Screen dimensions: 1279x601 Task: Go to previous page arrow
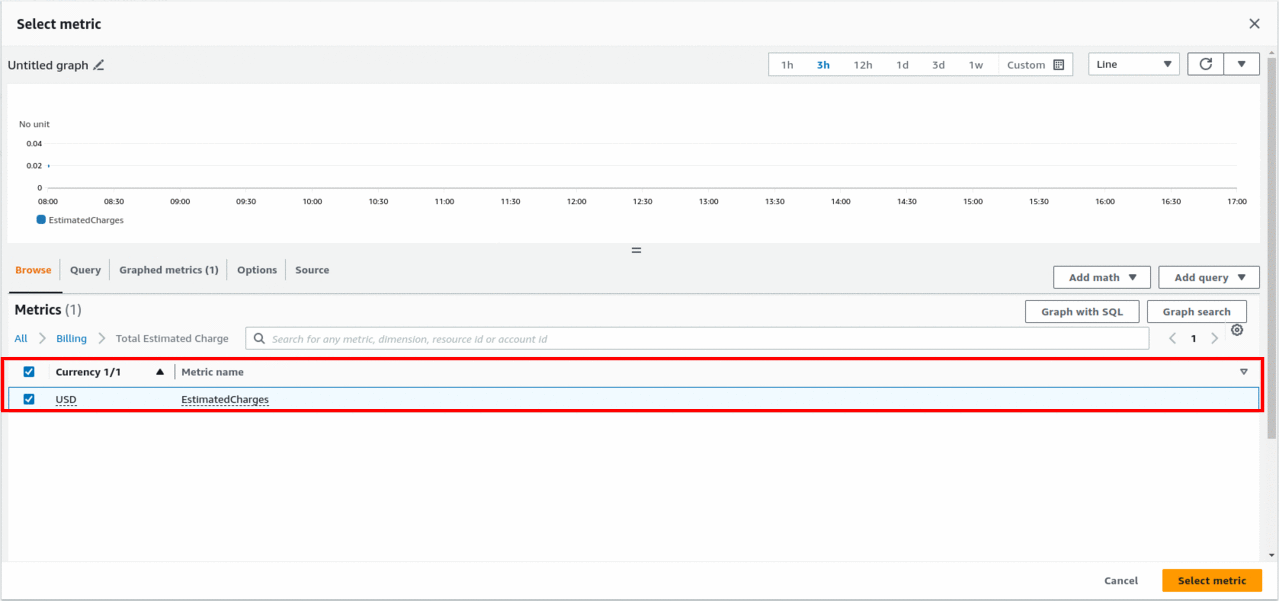[x=1174, y=339]
